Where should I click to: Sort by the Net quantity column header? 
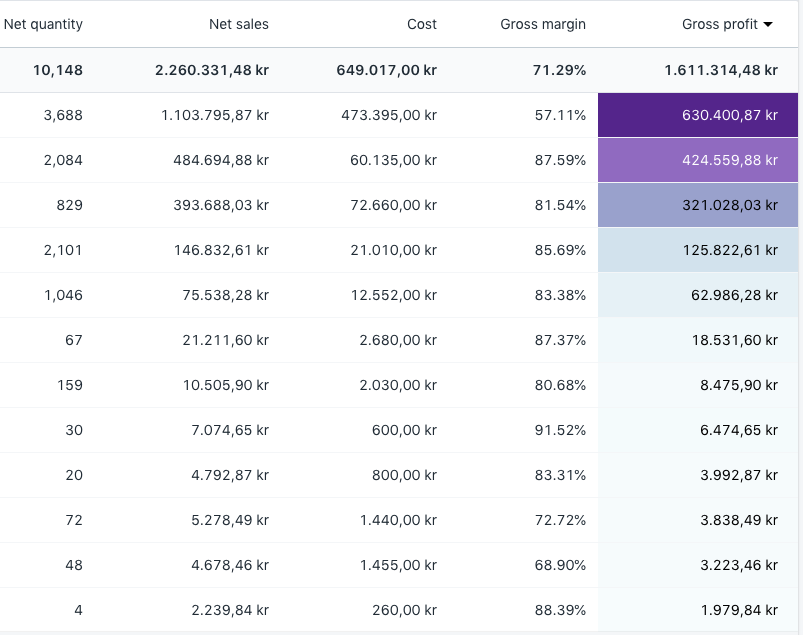44,24
